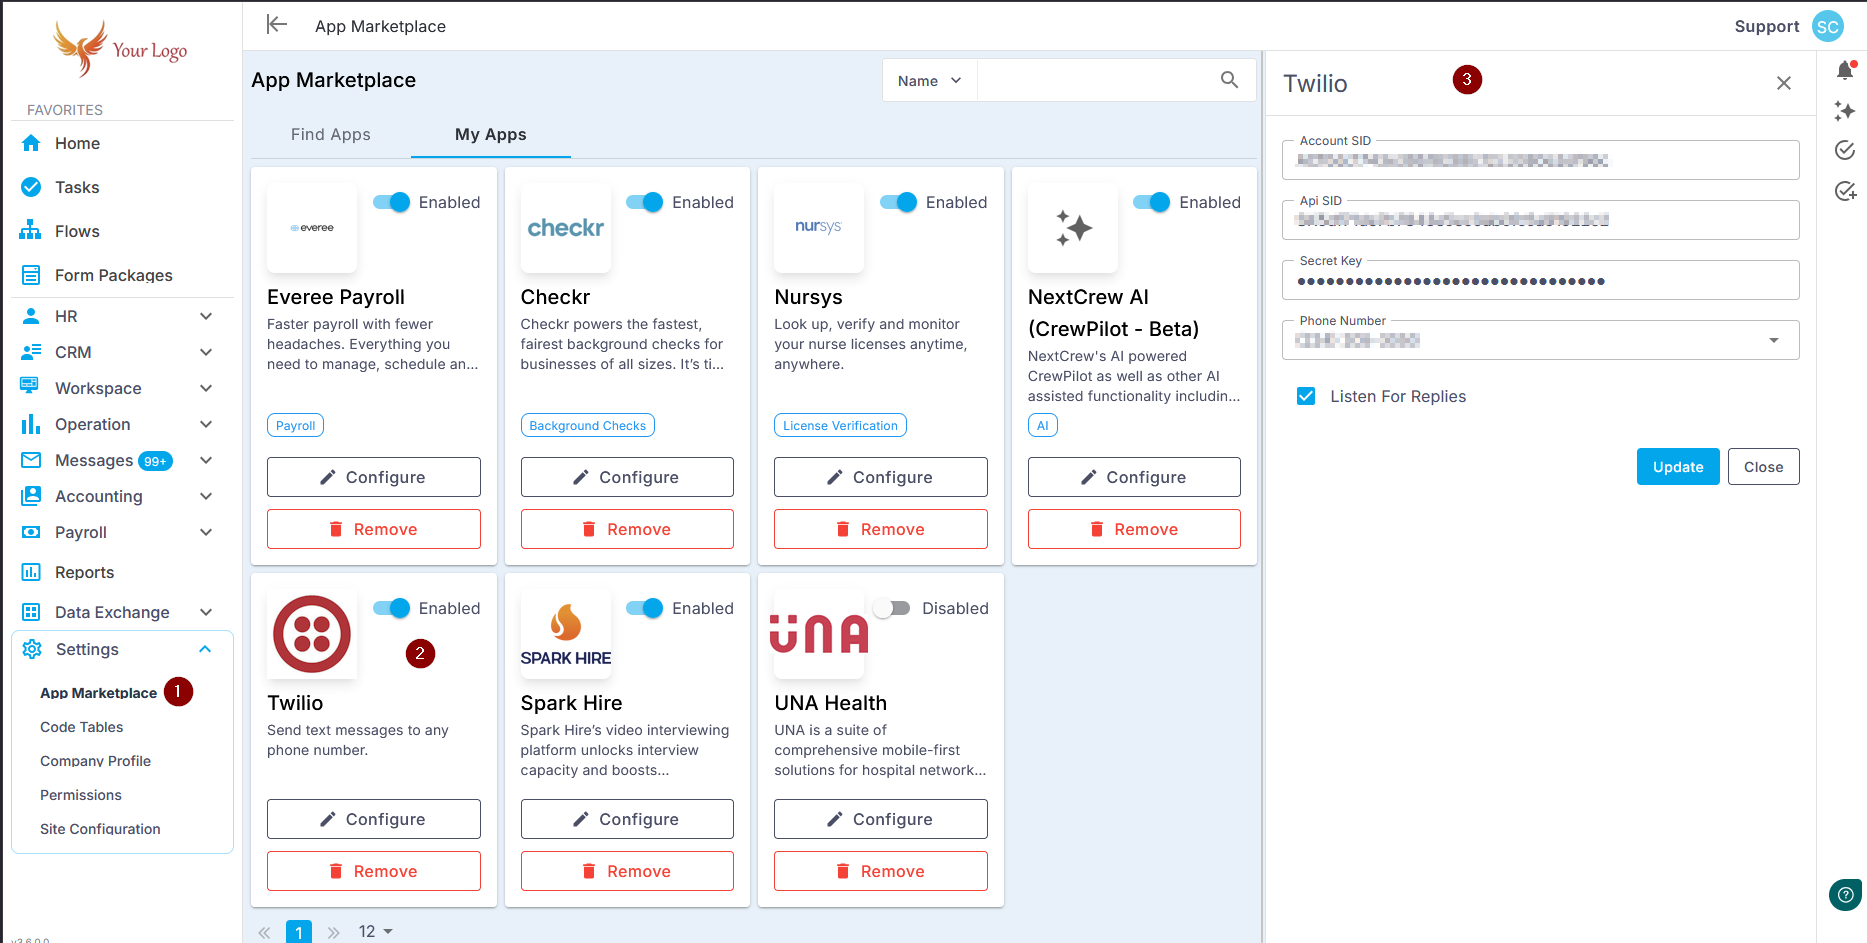Open the AI sparkle icon in right rail

tap(1845, 111)
